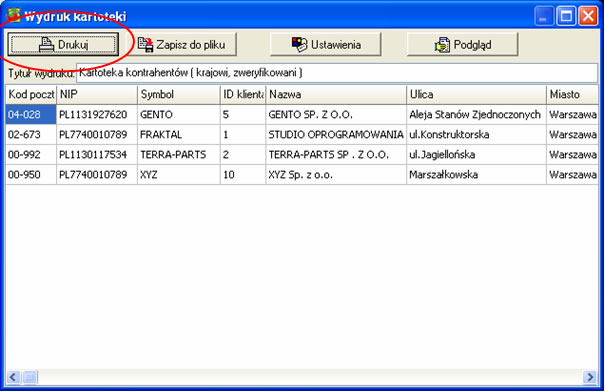Select the name STUDIO OPROGRAMOWANIA
This screenshot has width=605, height=392.
336,135
